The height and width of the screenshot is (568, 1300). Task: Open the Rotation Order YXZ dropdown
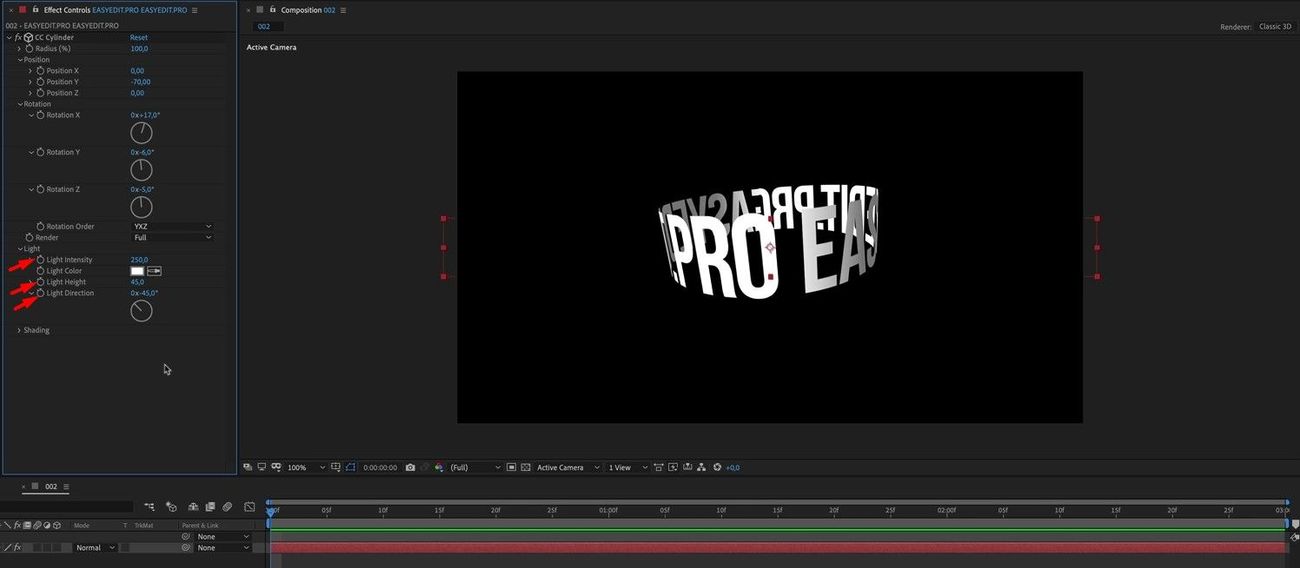(172, 227)
